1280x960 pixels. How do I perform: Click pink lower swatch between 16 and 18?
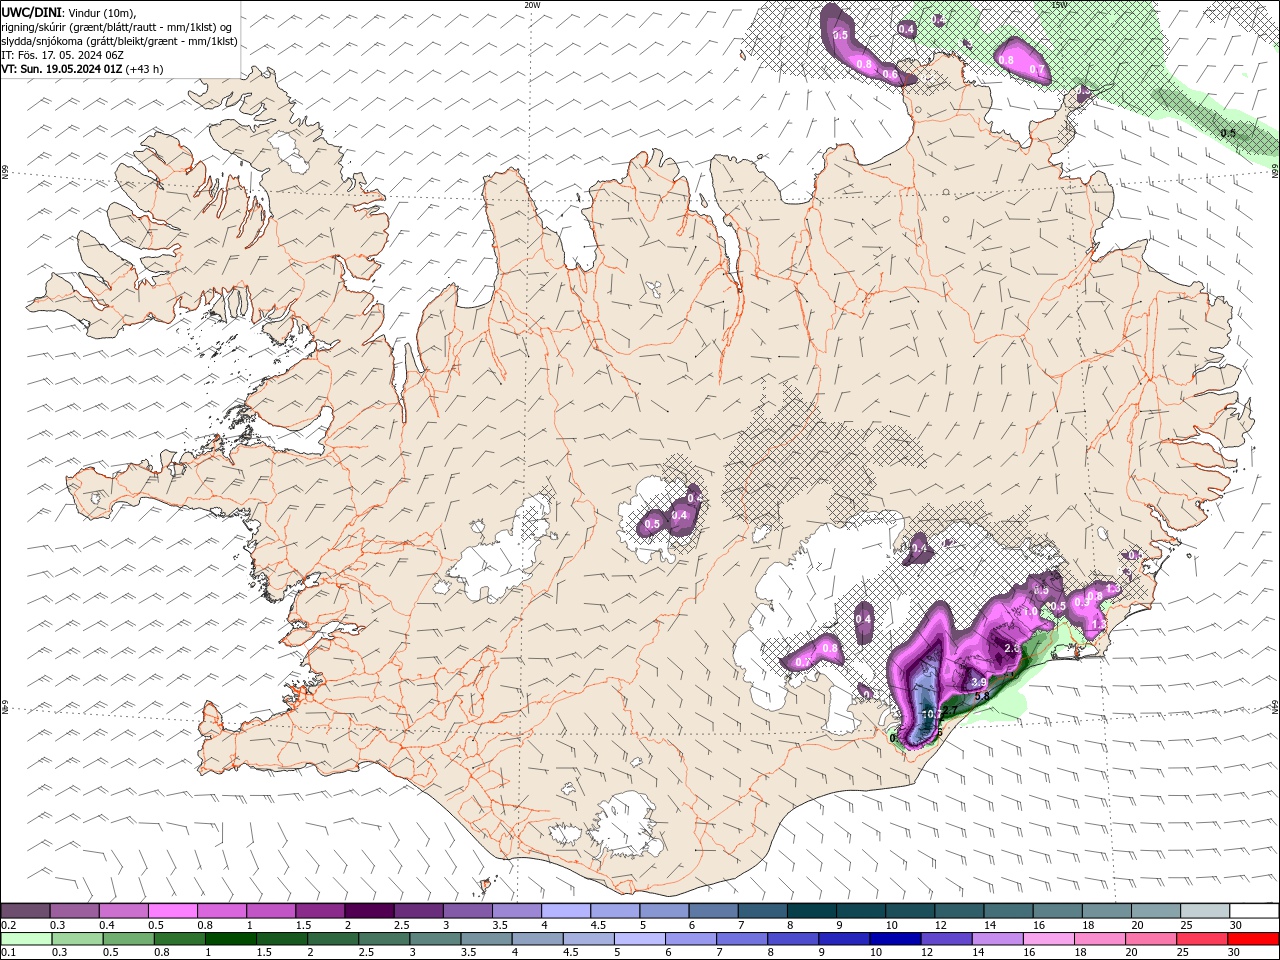(x=1048, y=939)
